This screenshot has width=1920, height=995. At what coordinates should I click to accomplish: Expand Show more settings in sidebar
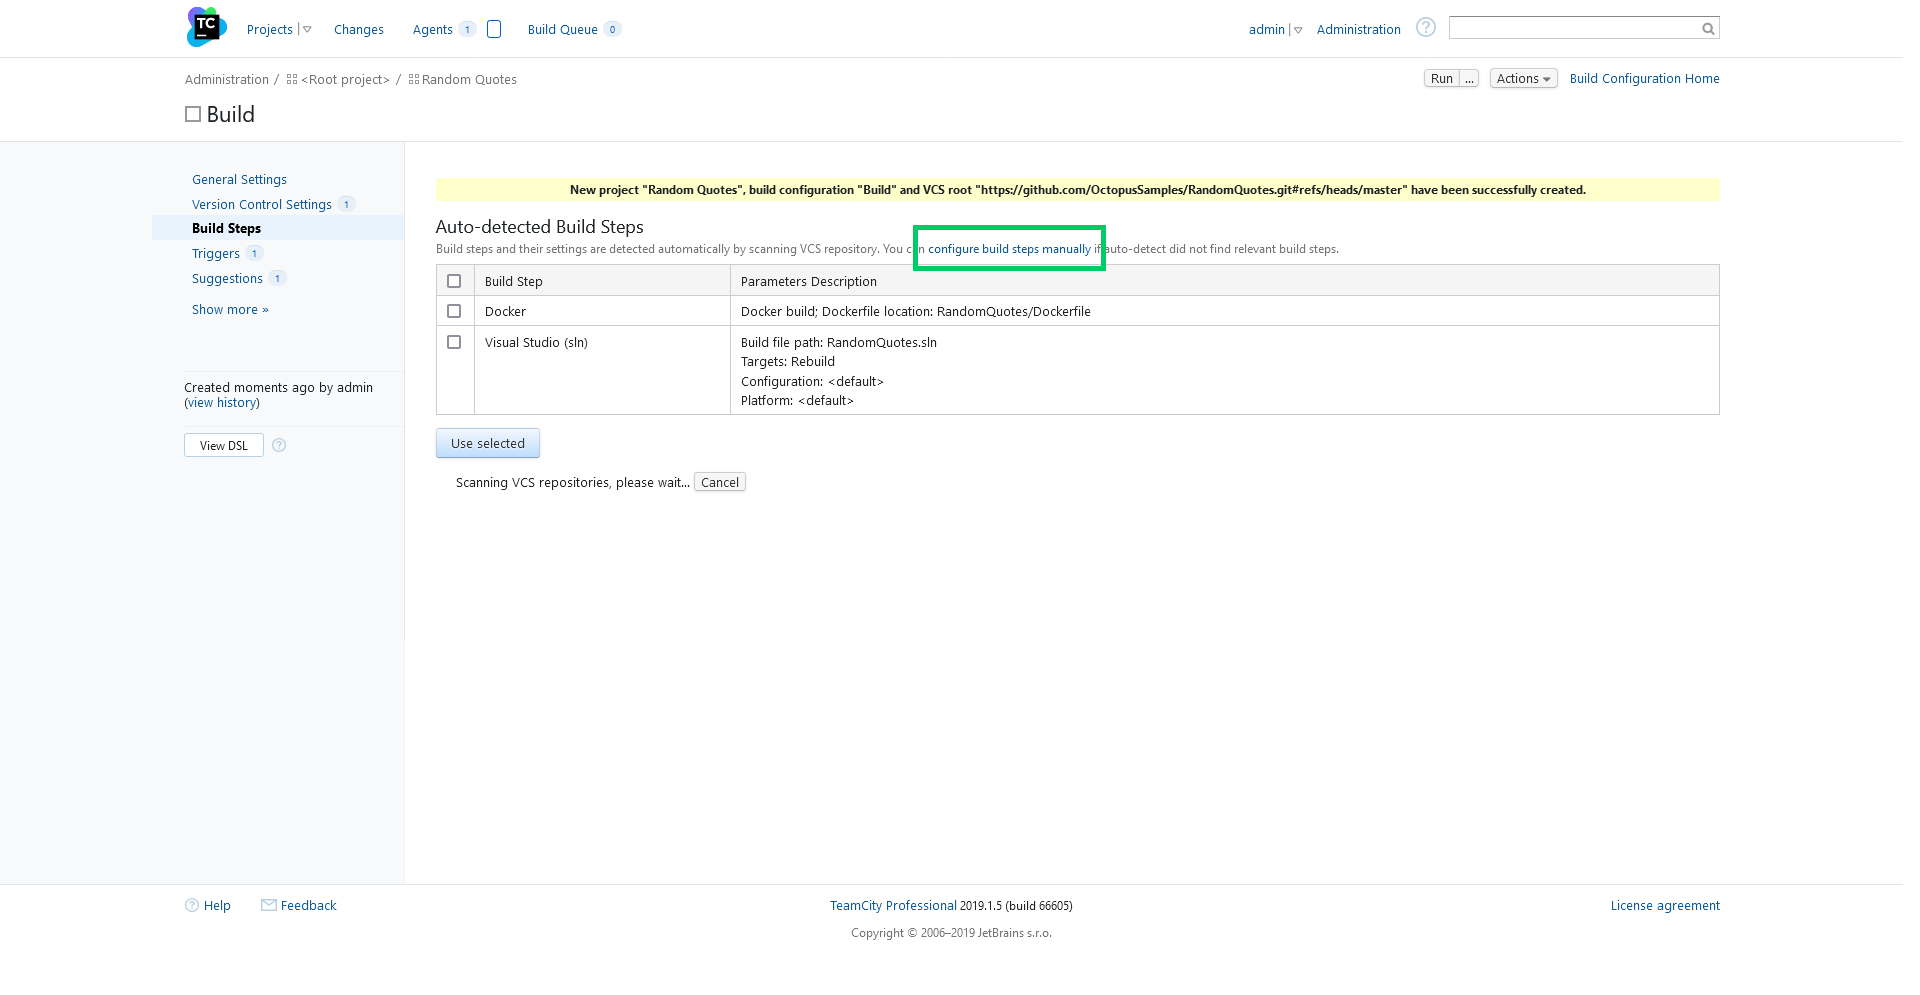coord(230,310)
